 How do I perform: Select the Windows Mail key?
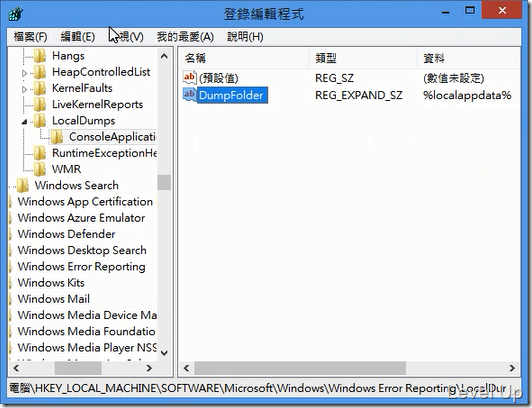pyautogui.click(x=54, y=299)
